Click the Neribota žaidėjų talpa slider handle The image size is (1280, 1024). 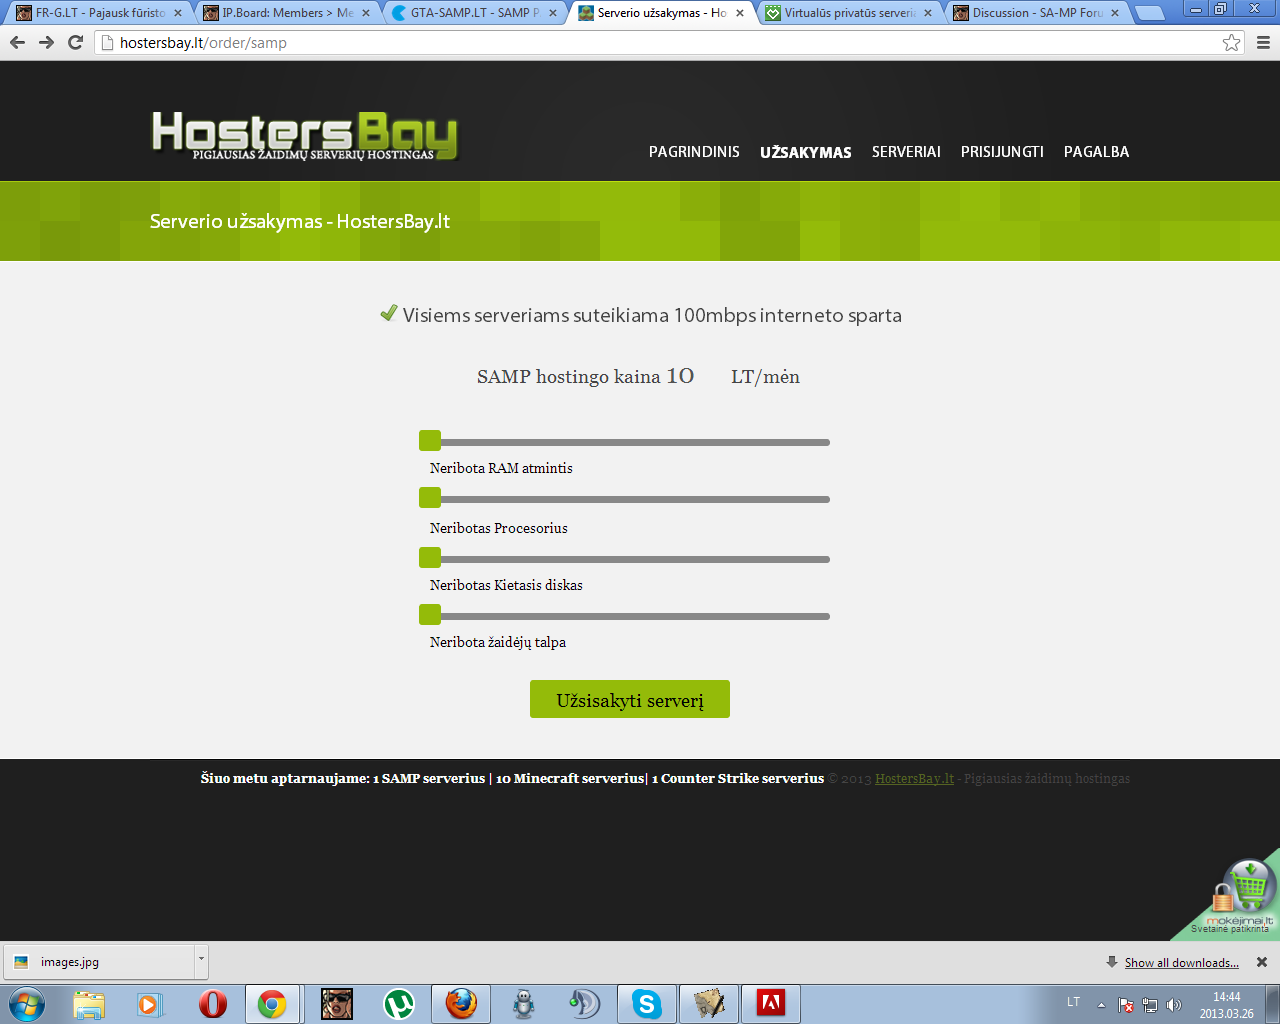(x=430, y=615)
